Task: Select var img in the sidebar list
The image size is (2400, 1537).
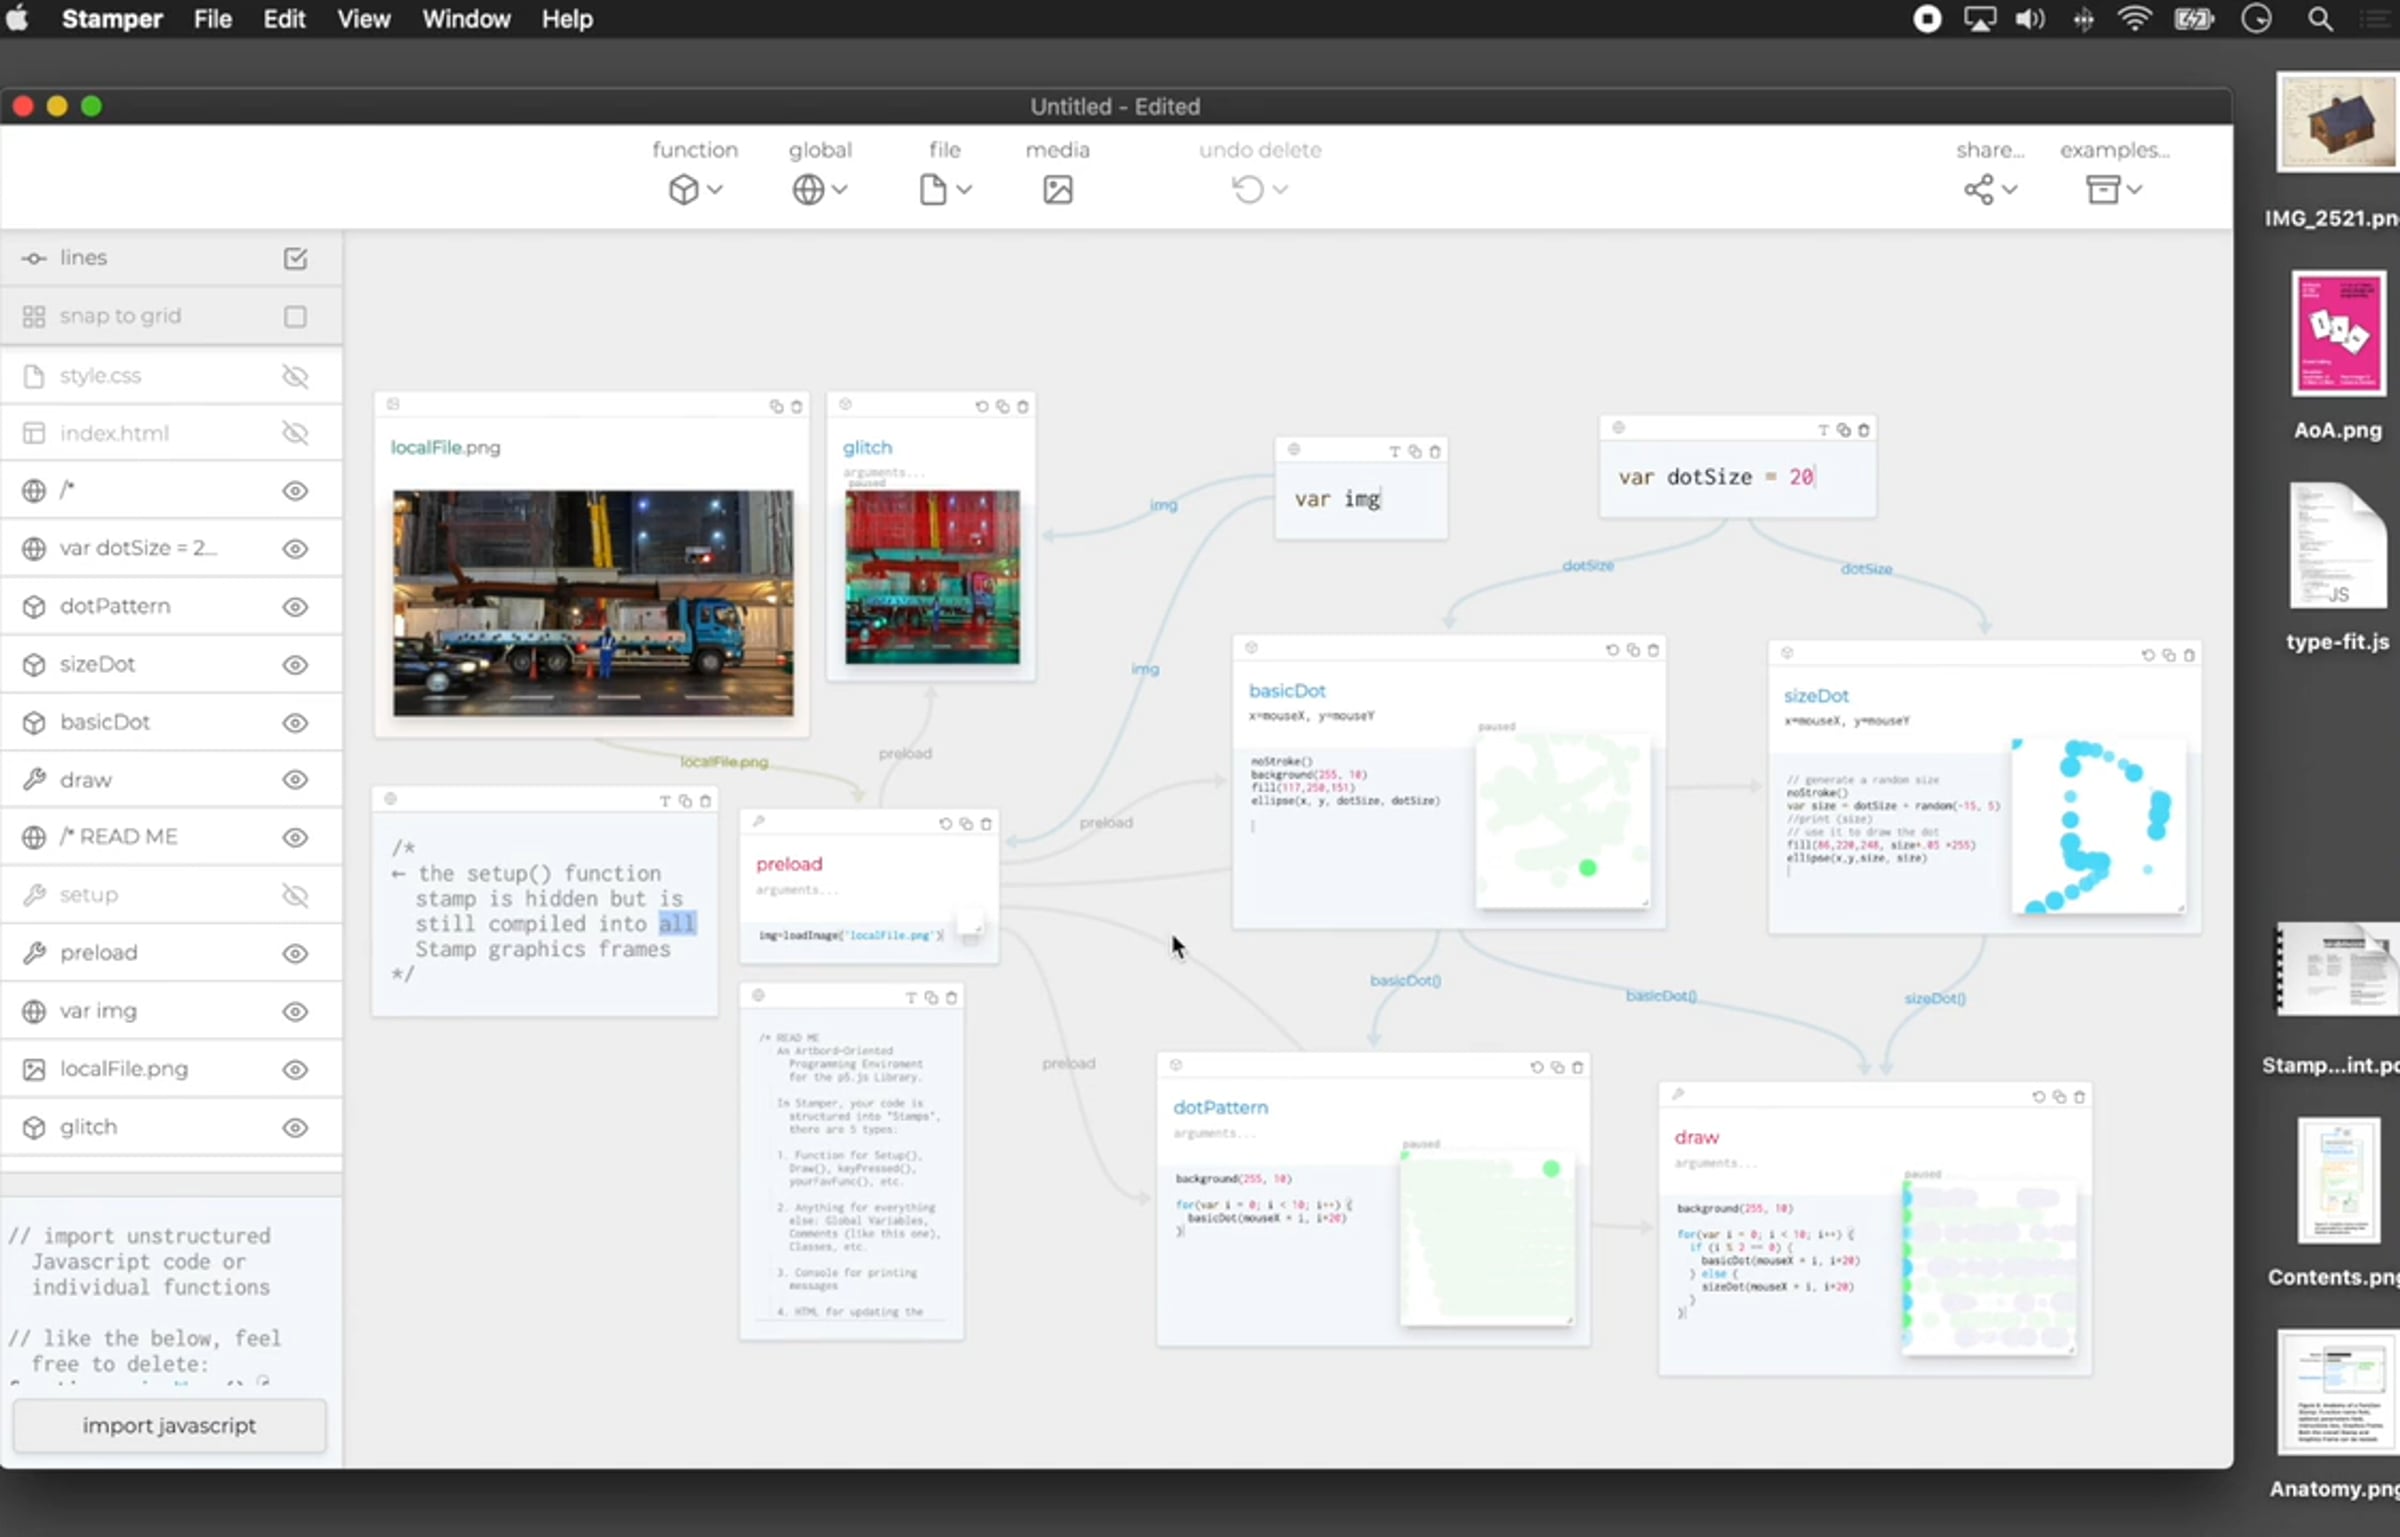Action: [171, 1011]
